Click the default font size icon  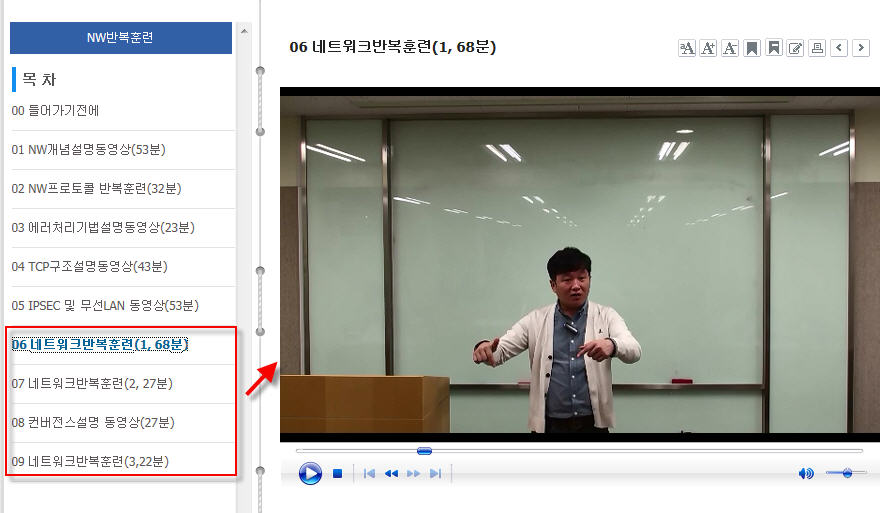coord(687,48)
